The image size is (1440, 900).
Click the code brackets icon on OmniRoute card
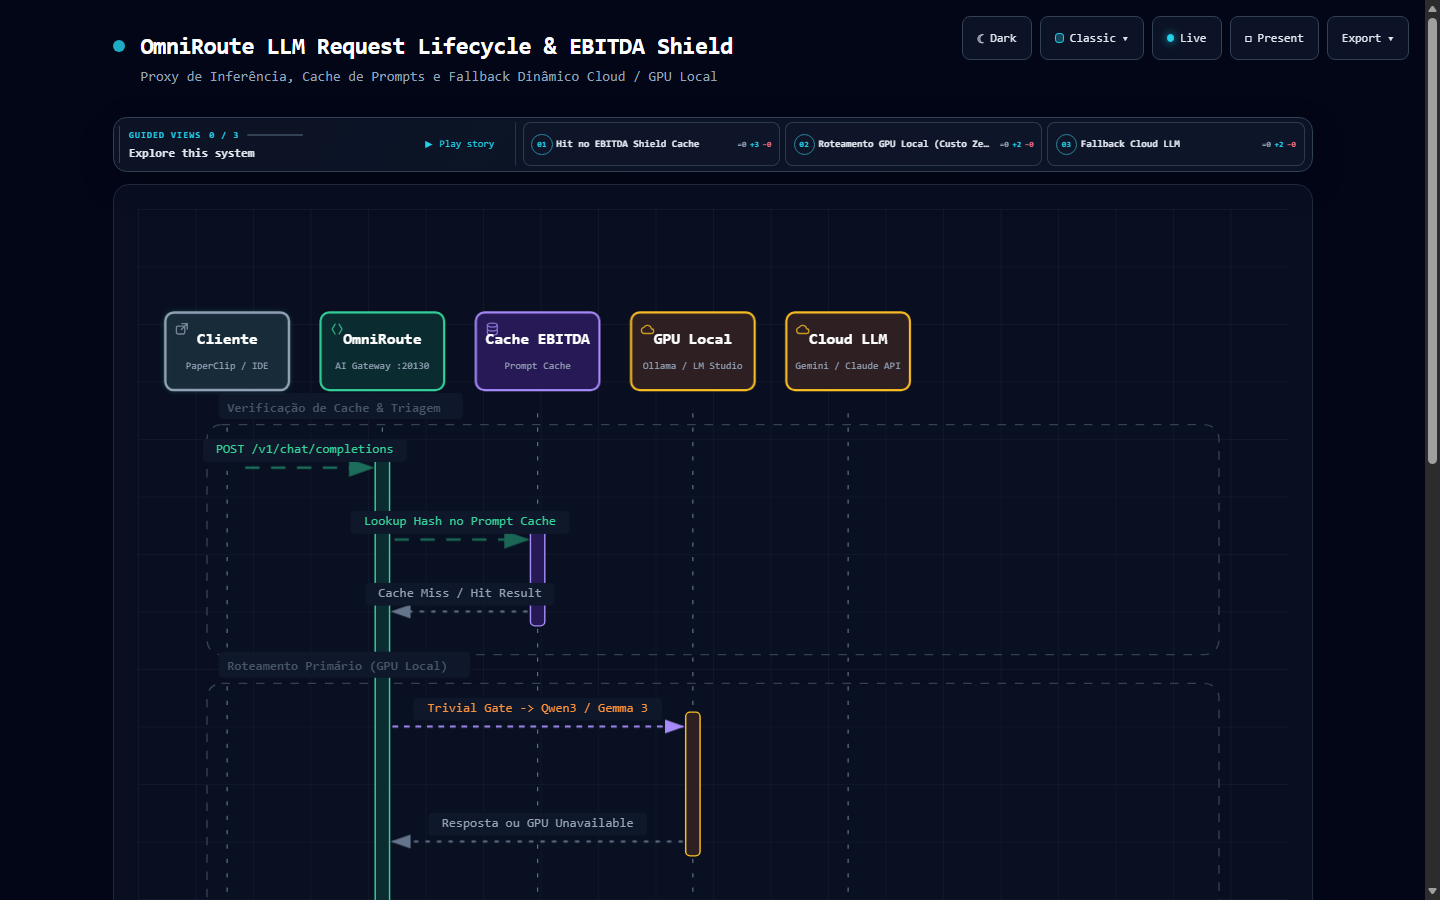337,328
